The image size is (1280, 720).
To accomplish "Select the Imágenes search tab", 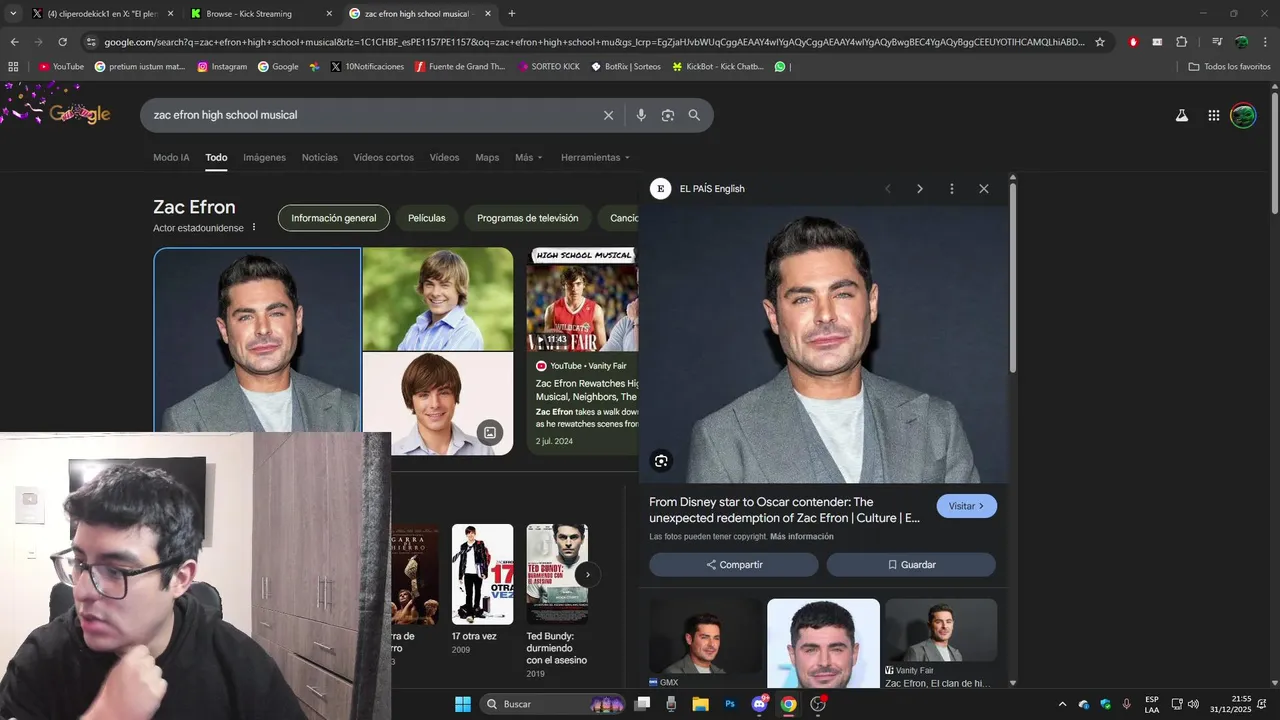I will pyautogui.click(x=264, y=158).
